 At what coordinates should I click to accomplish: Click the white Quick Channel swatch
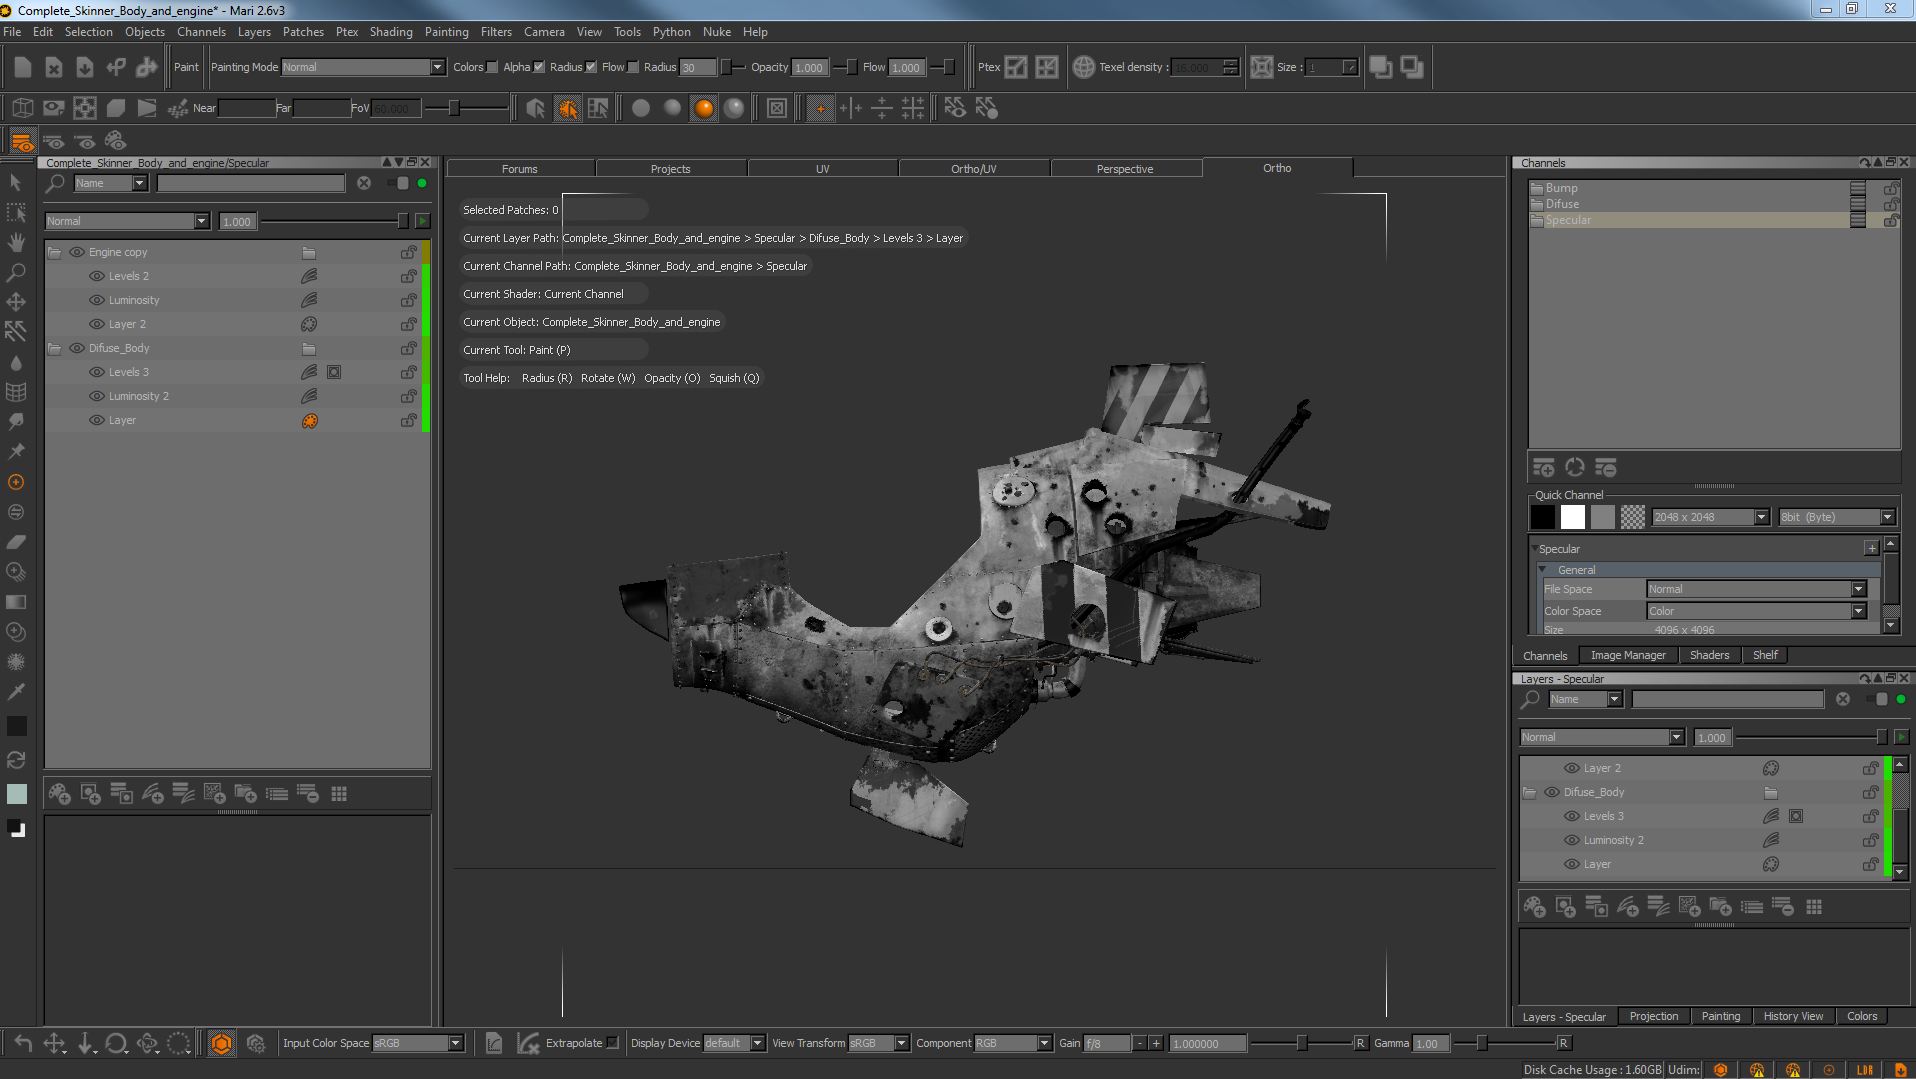(1573, 517)
